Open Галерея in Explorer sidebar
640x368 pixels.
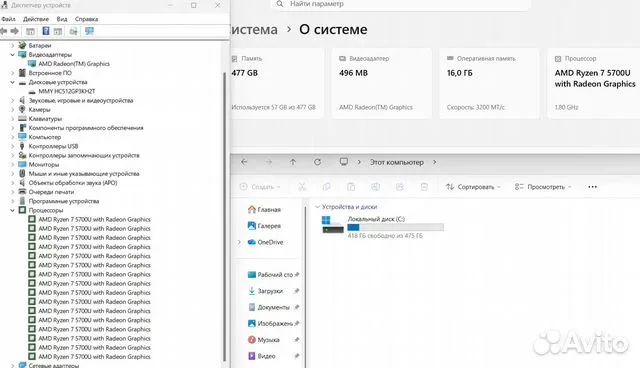click(x=264, y=226)
